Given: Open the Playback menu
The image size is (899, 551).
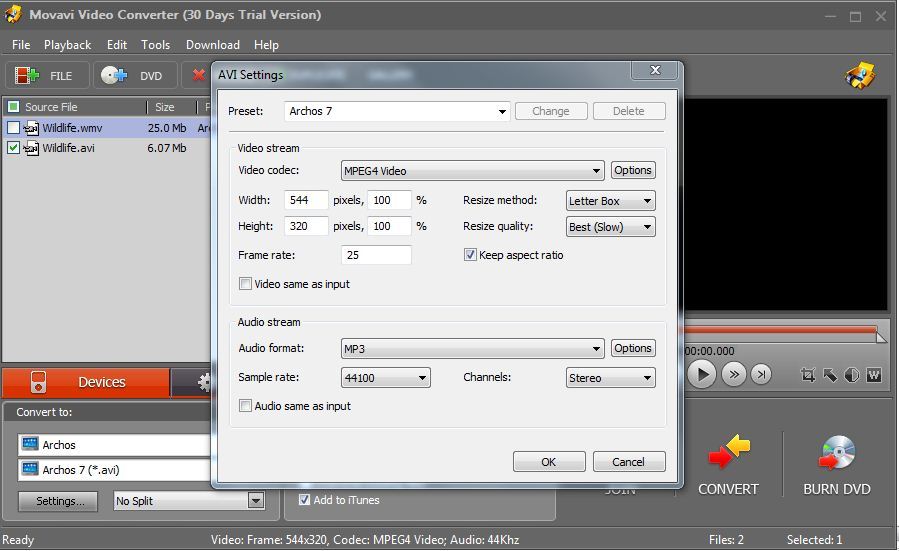Looking at the screenshot, I should [68, 45].
